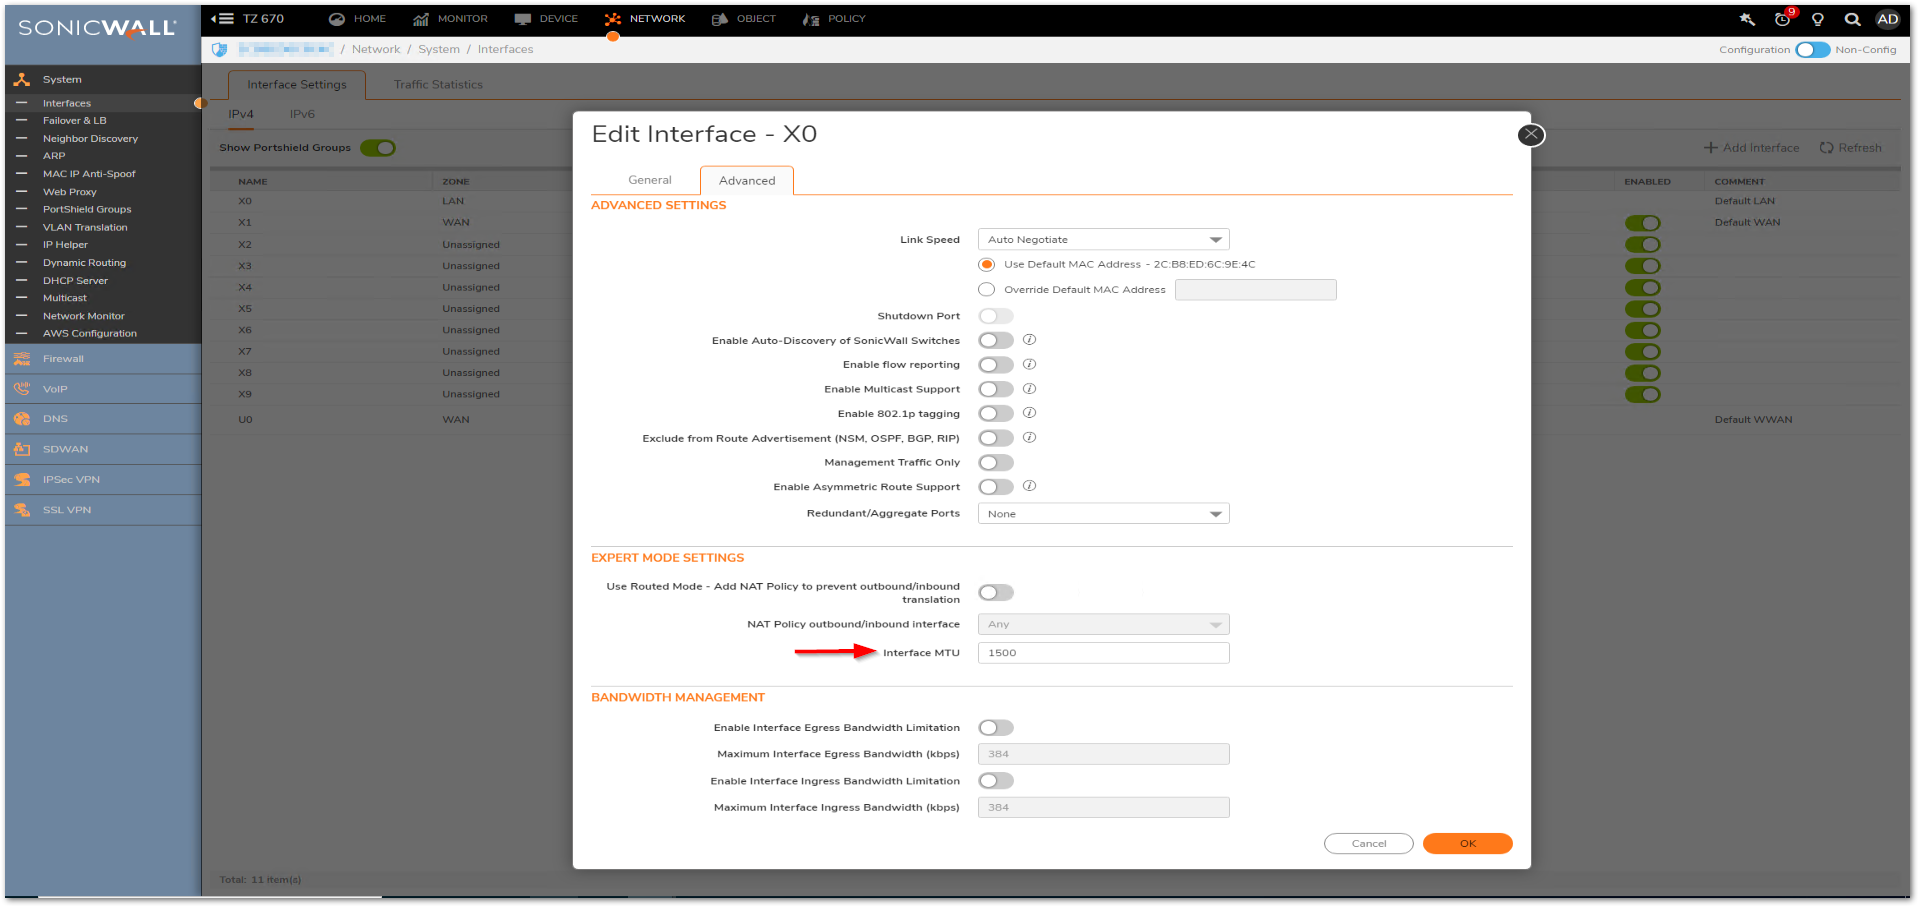
Task: Open the Firewall section in the sidebar
Action: click(103, 359)
